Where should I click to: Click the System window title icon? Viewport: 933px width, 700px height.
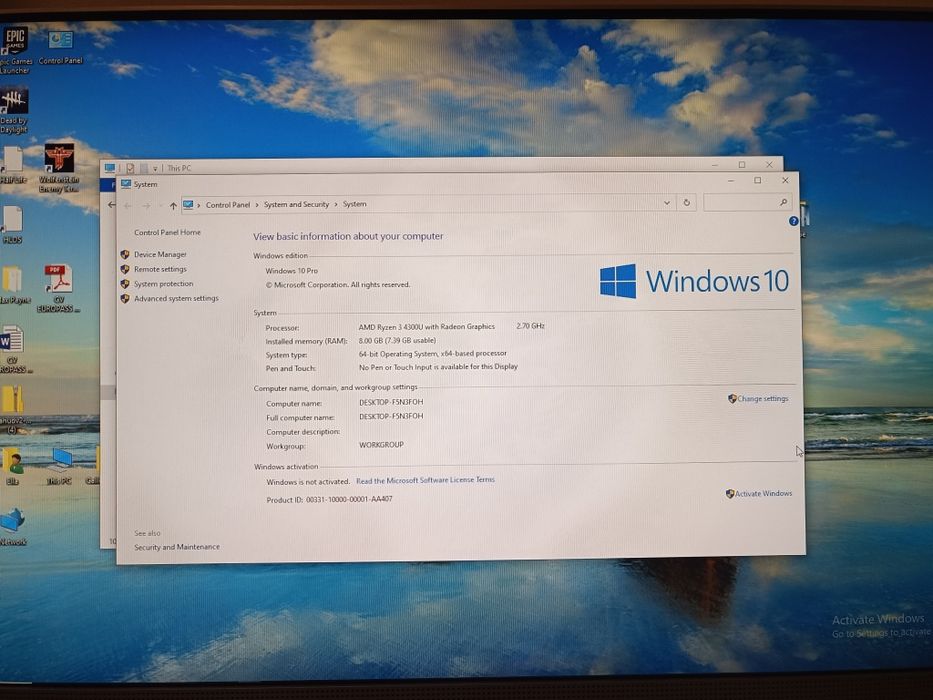click(126, 184)
